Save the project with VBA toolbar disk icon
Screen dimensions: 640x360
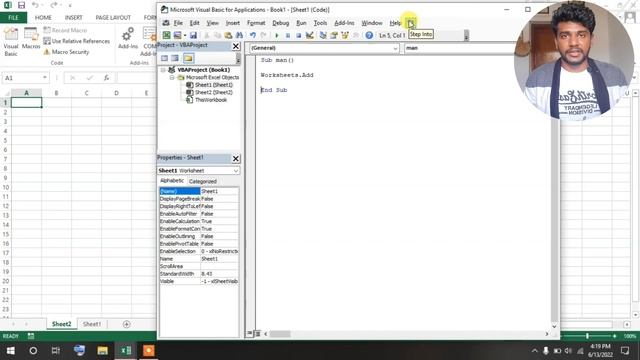(193, 36)
